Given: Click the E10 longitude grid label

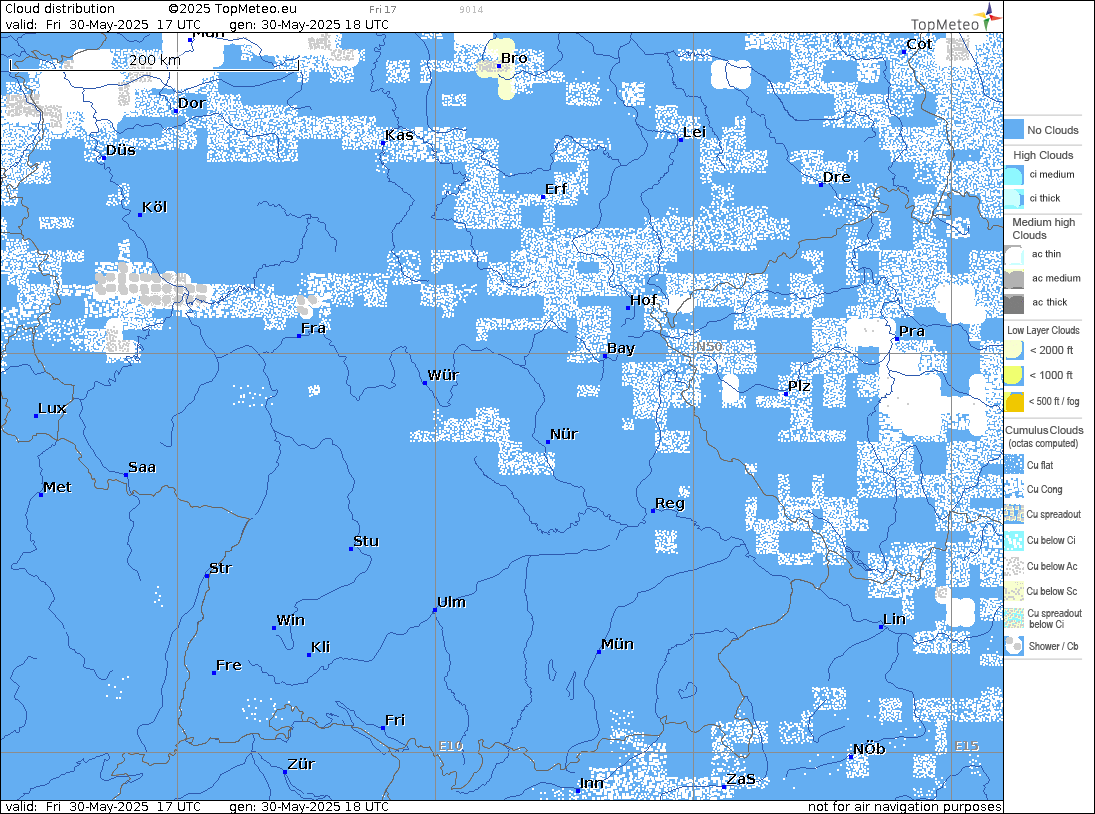Looking at the screenshot, I should point(451,746).
